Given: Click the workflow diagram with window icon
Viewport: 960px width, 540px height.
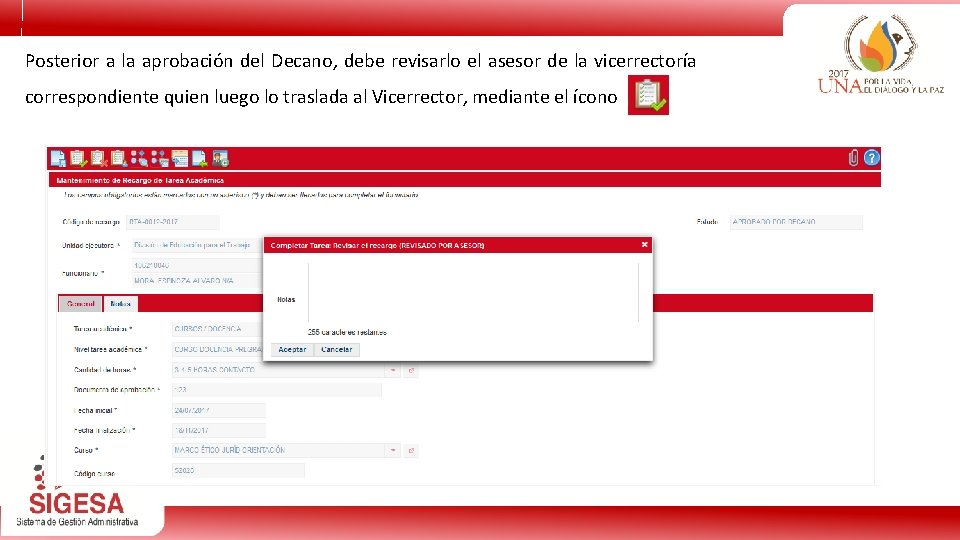Looking at the screenshot, I should [x=160, y=159].
